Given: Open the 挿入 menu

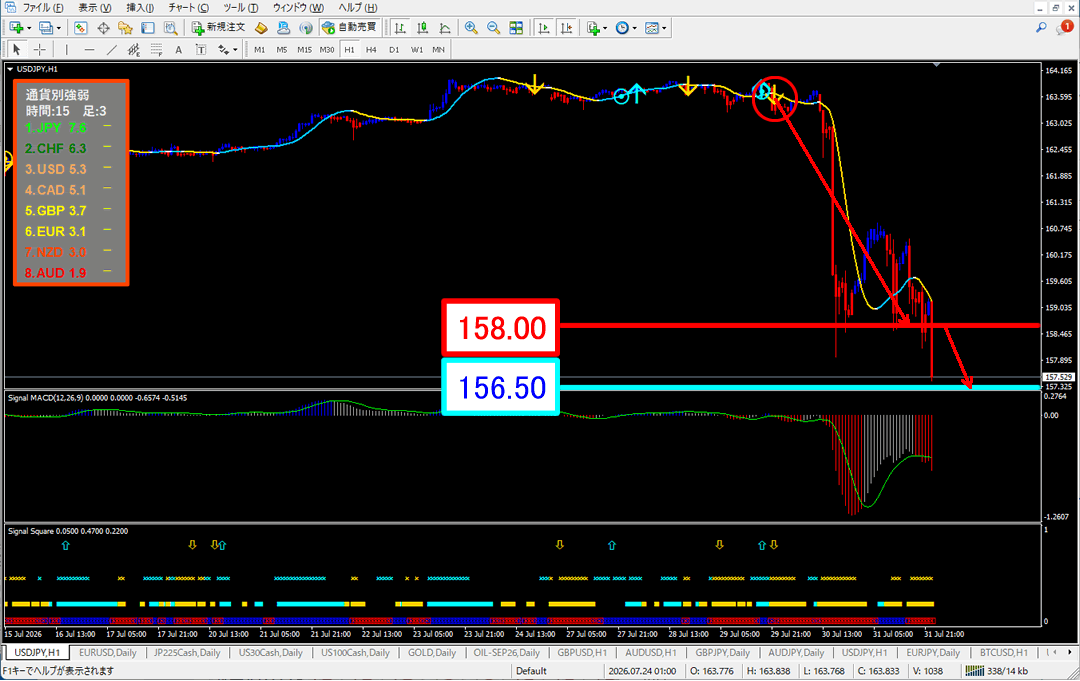Looking at the screenshot, I should (140, 8).
